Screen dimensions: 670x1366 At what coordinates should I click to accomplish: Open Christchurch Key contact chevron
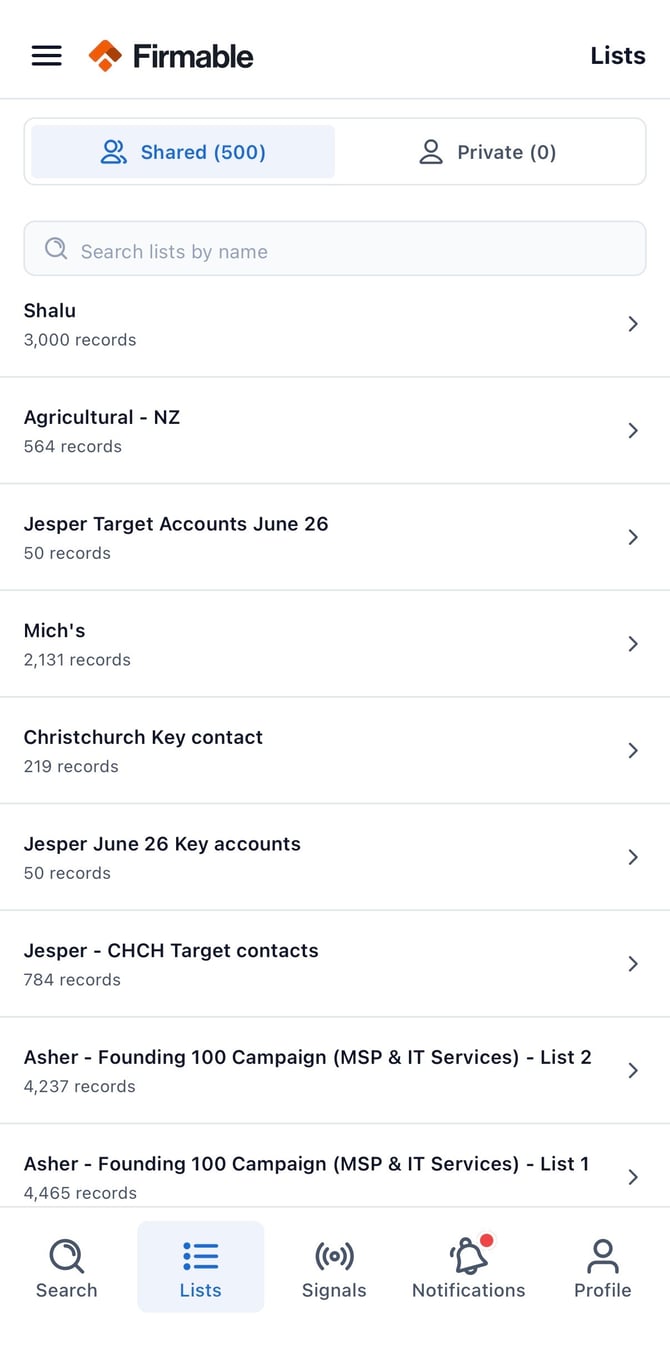point(632,751)
